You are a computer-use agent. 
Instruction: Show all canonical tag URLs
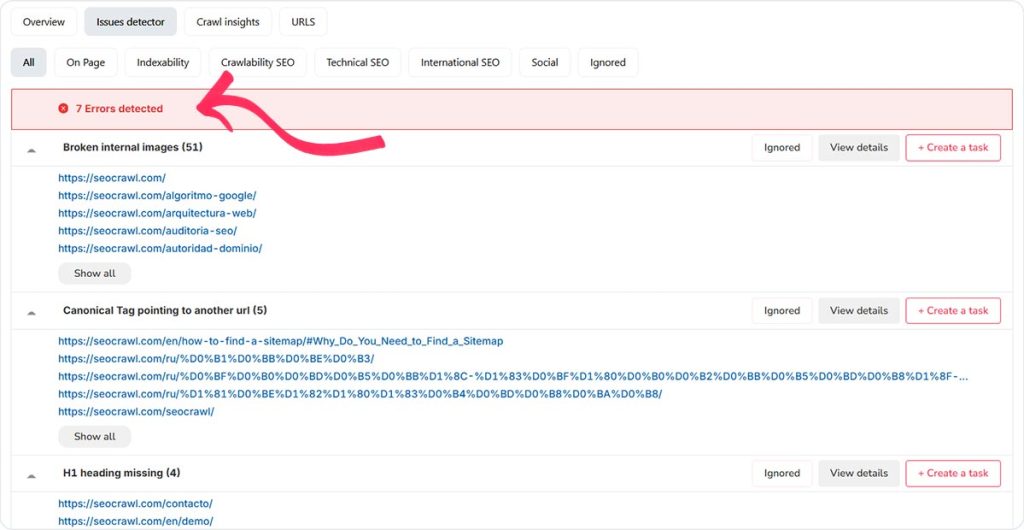[94, 436]
